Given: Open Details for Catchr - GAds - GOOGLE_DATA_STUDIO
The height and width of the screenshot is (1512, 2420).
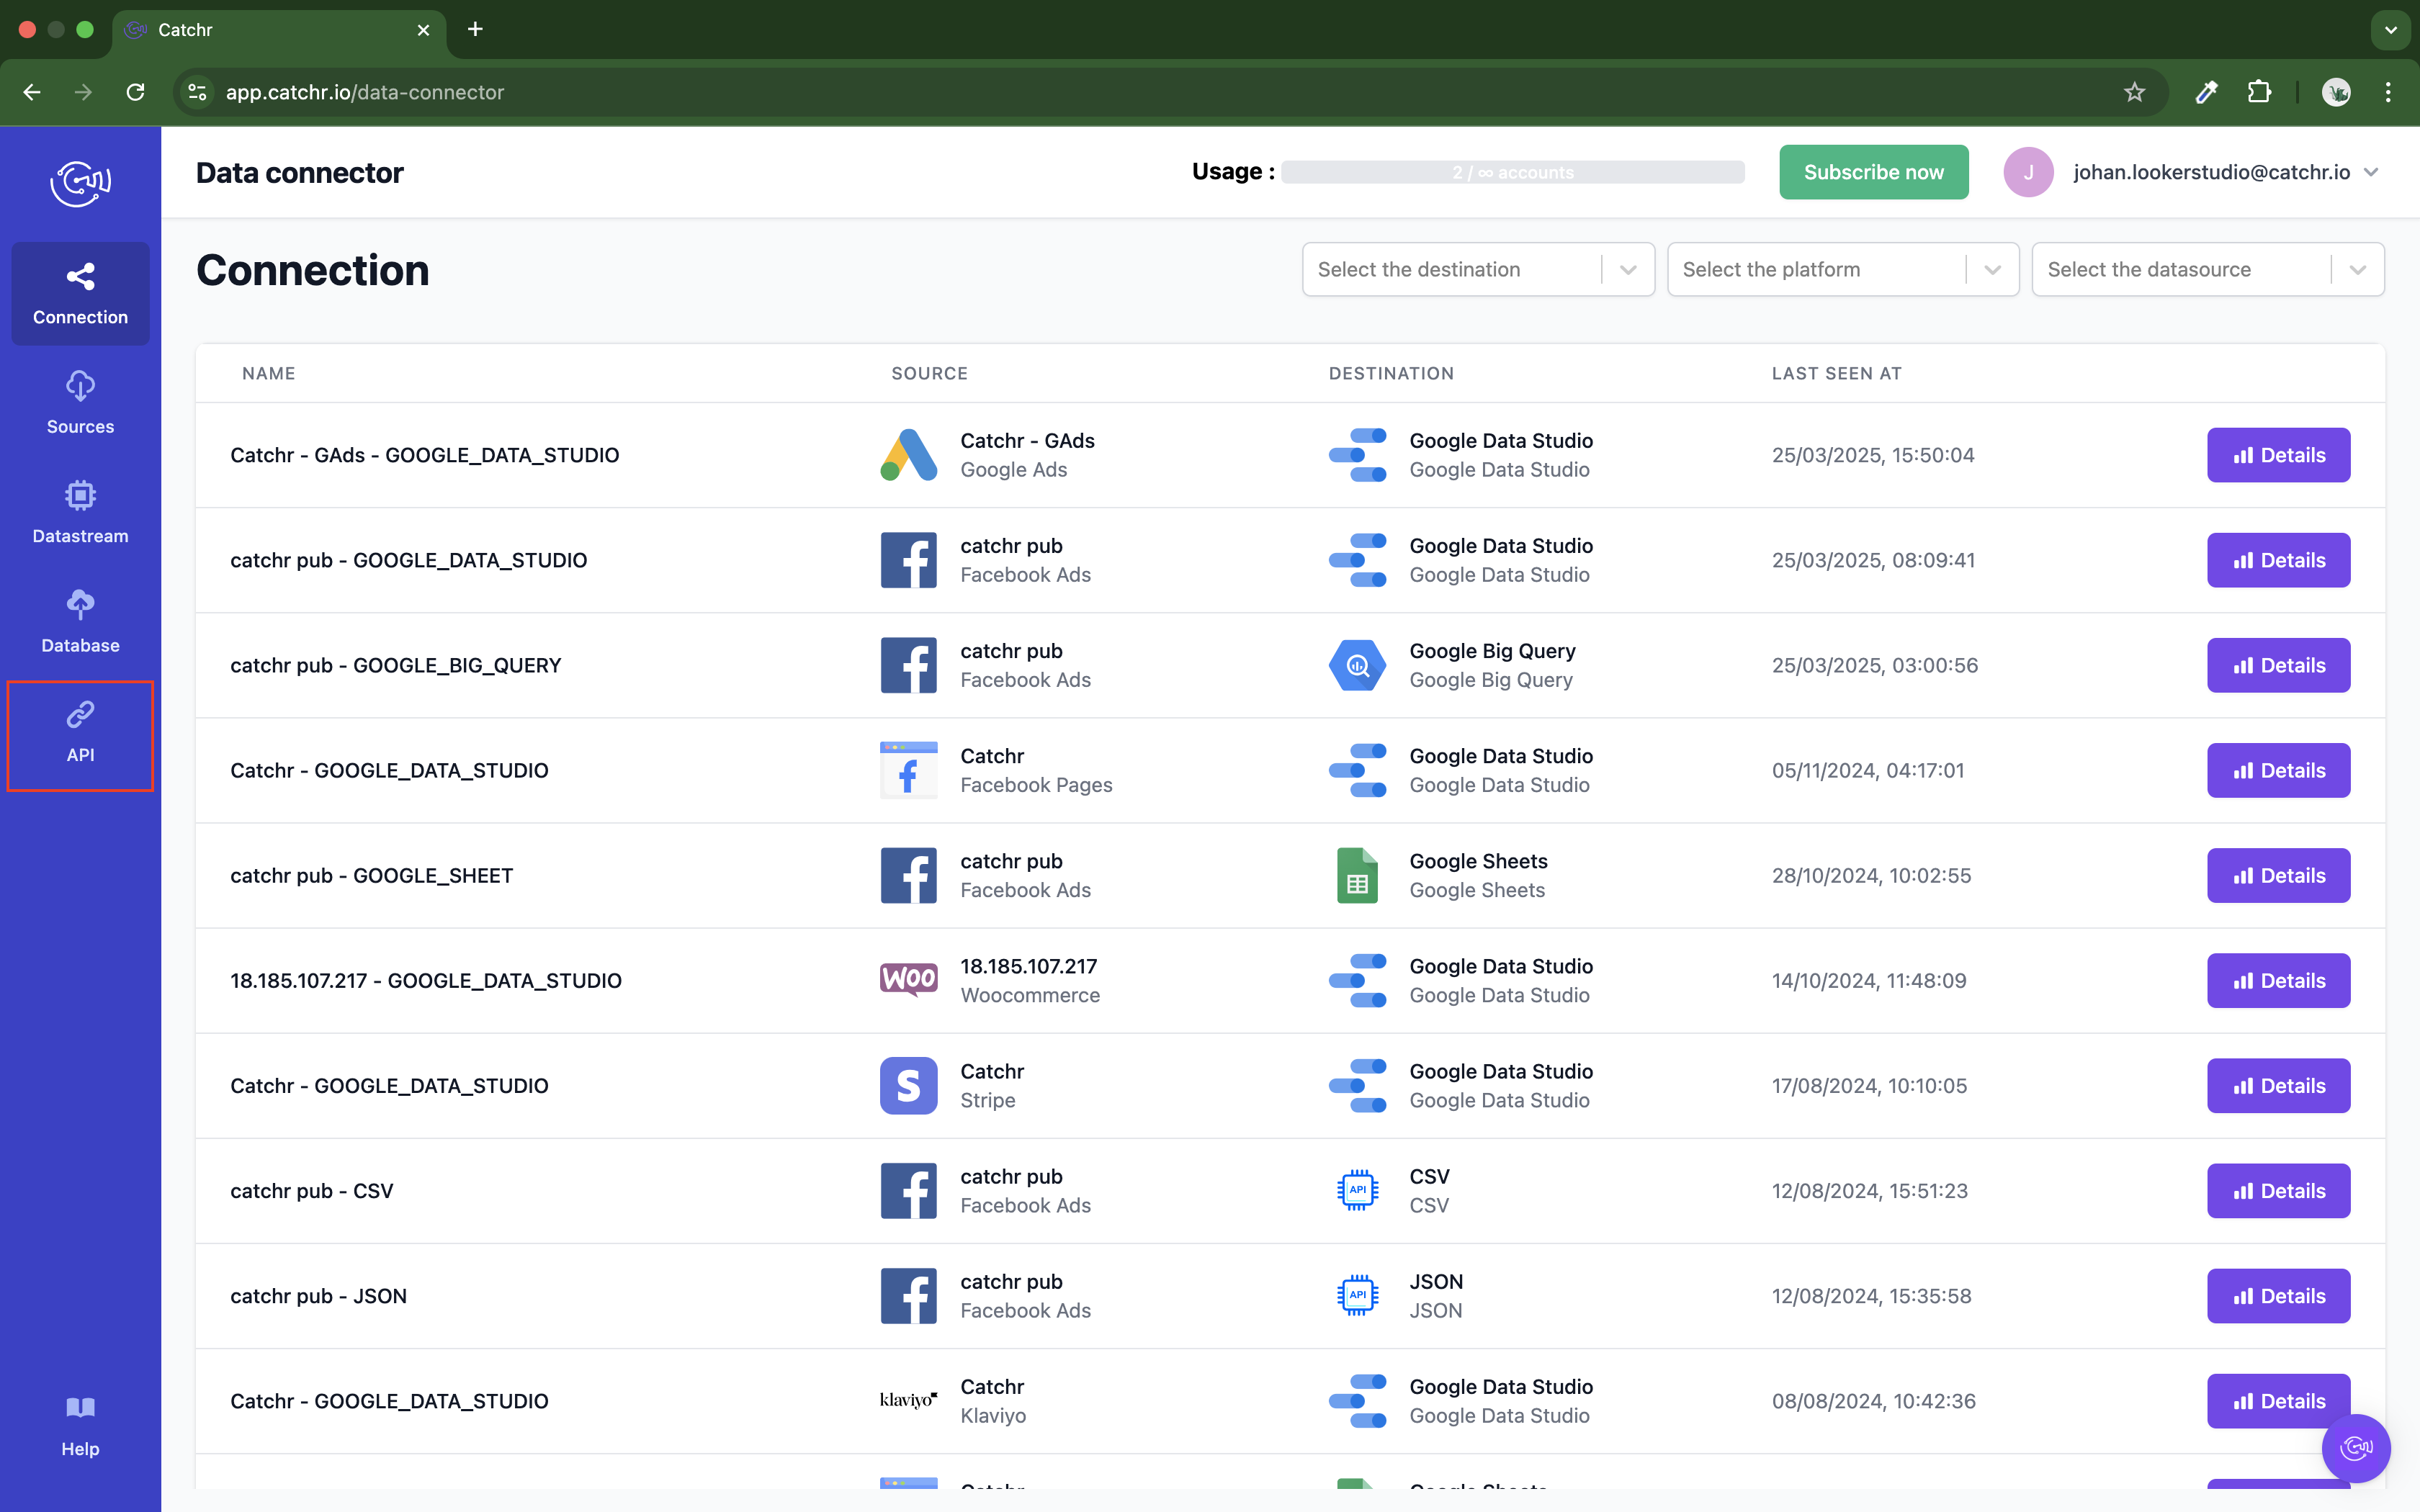Looking at the screenshot, I should click(x=2278, y=455).
